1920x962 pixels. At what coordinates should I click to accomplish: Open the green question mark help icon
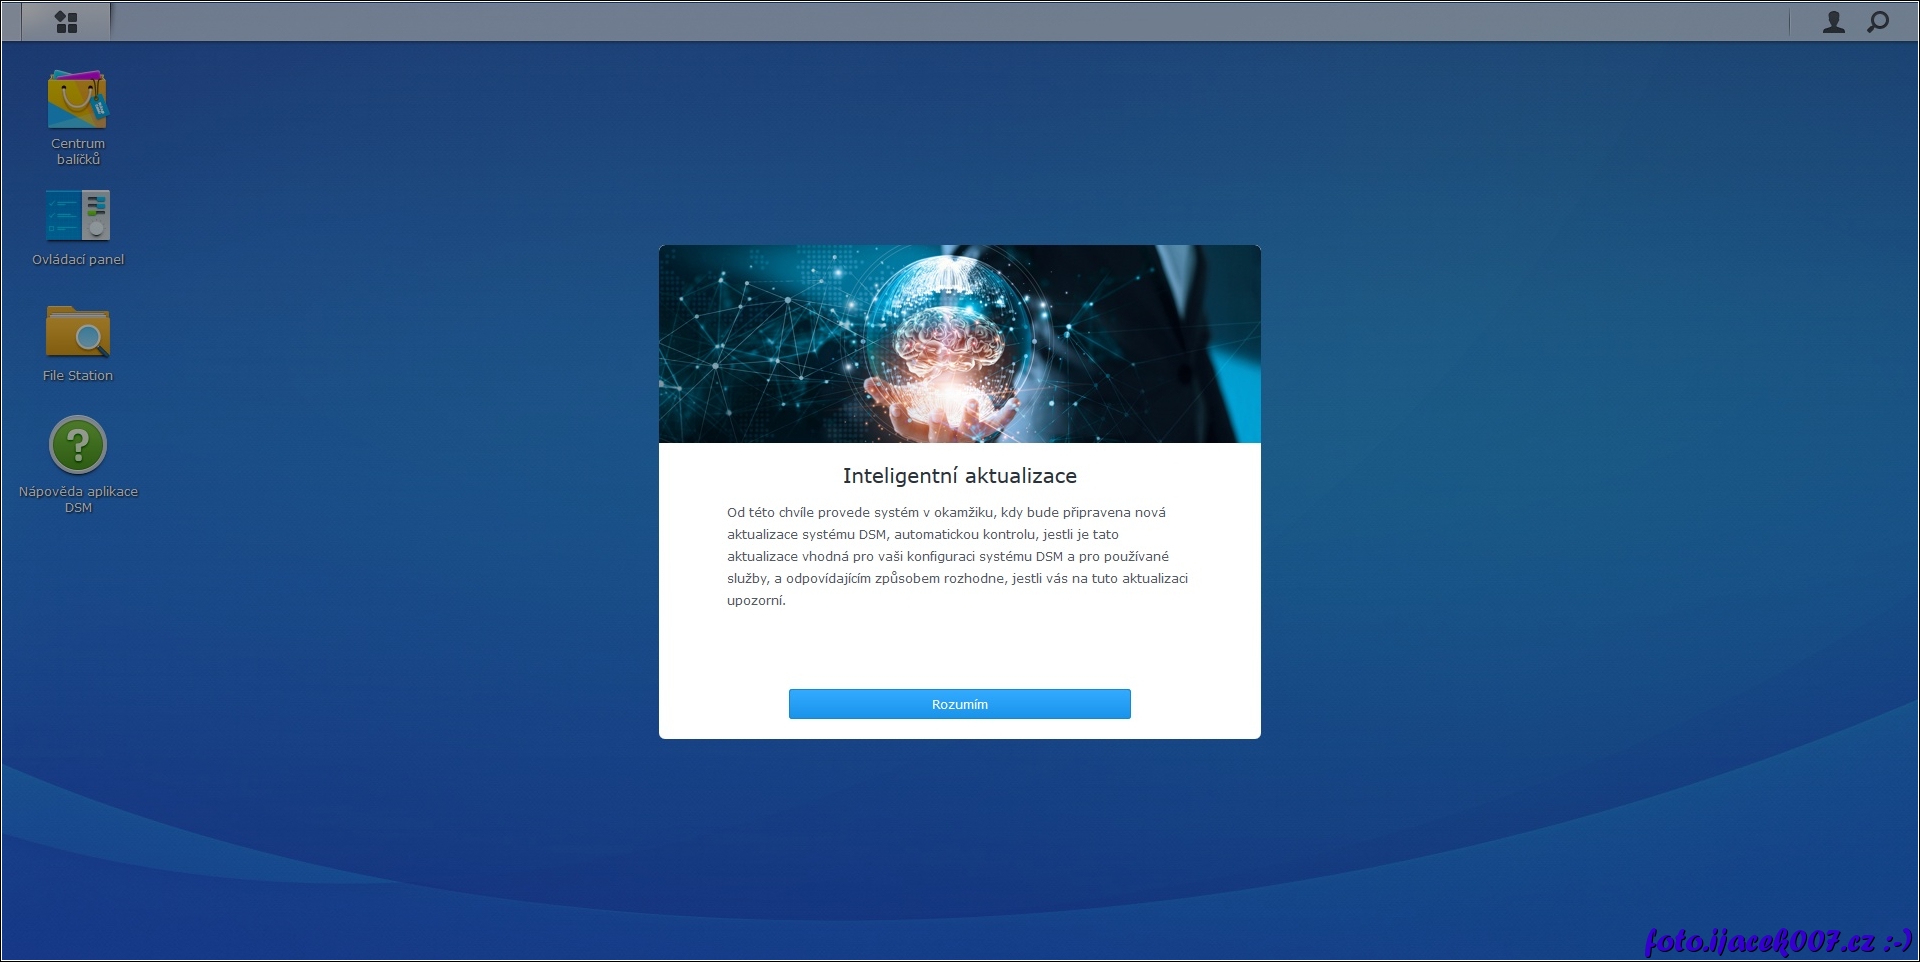tap(77, 445)
